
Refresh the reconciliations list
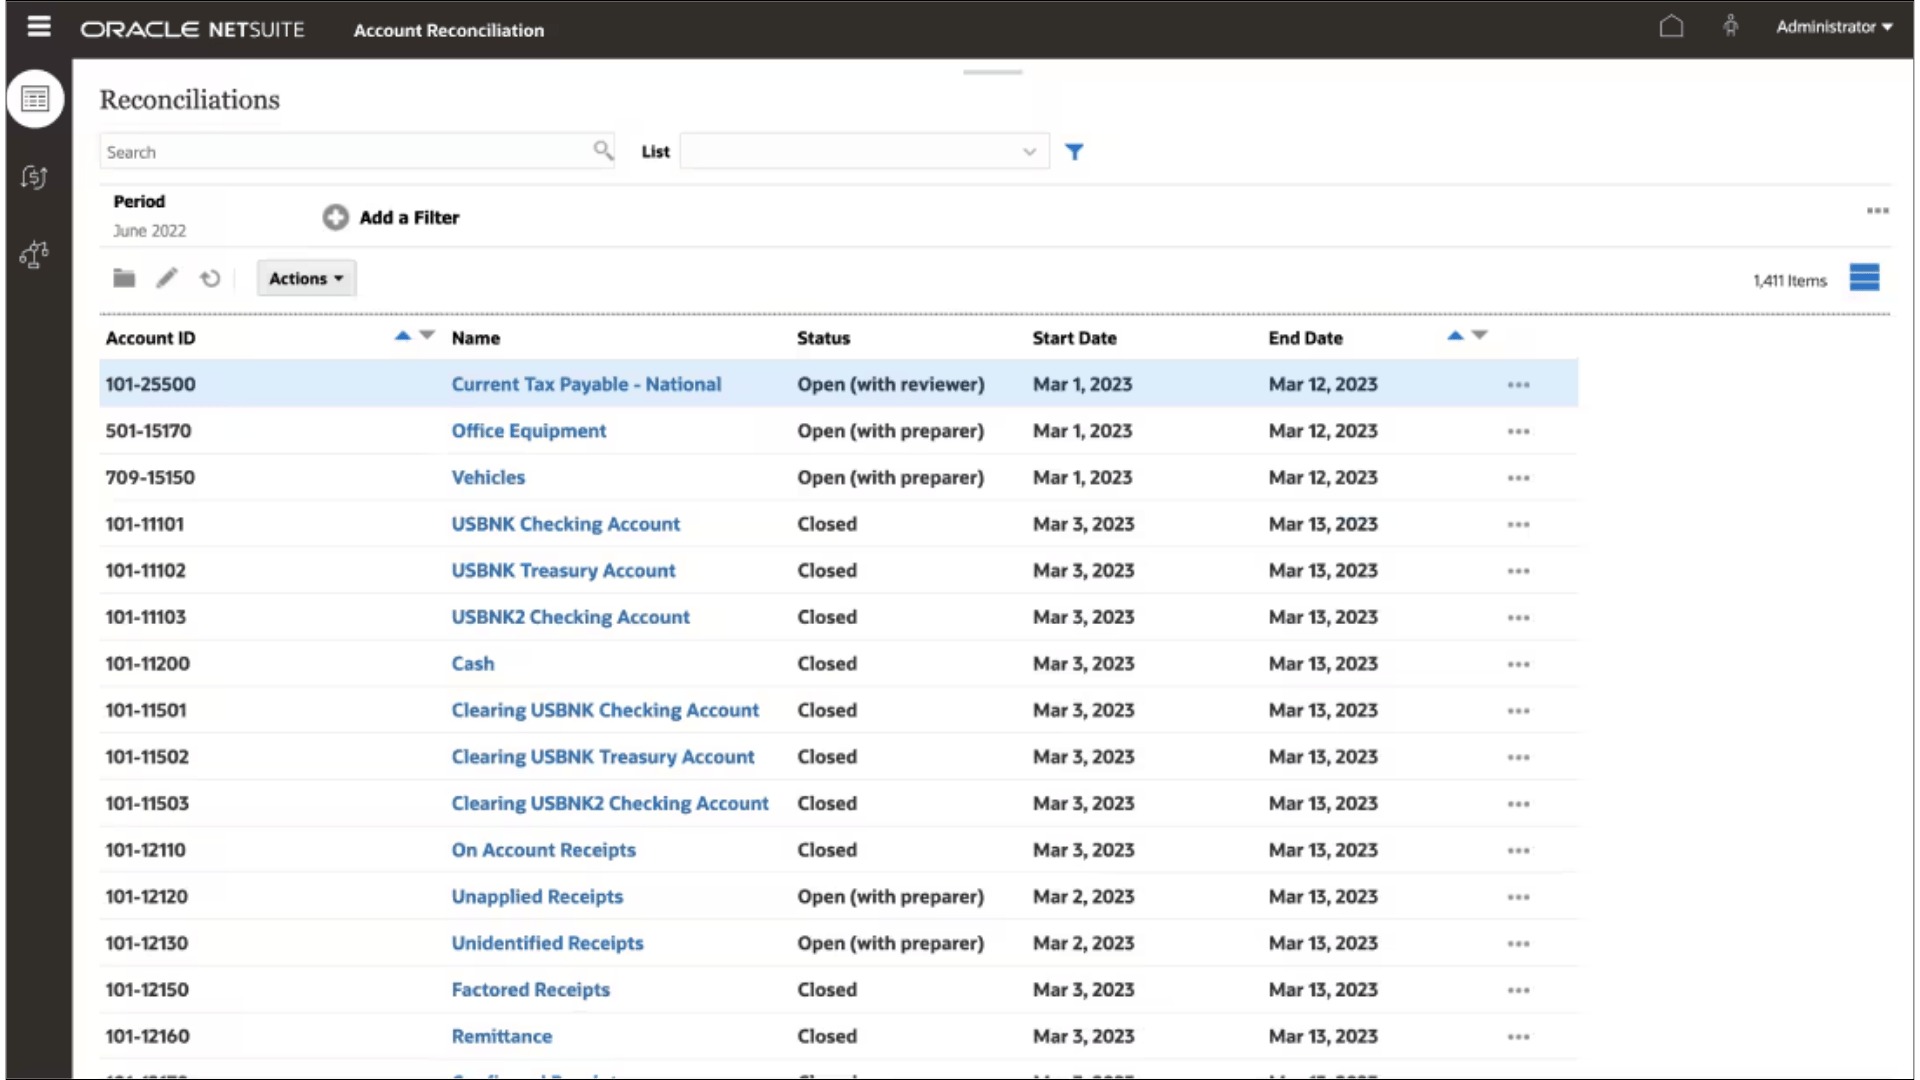[210, 278]
